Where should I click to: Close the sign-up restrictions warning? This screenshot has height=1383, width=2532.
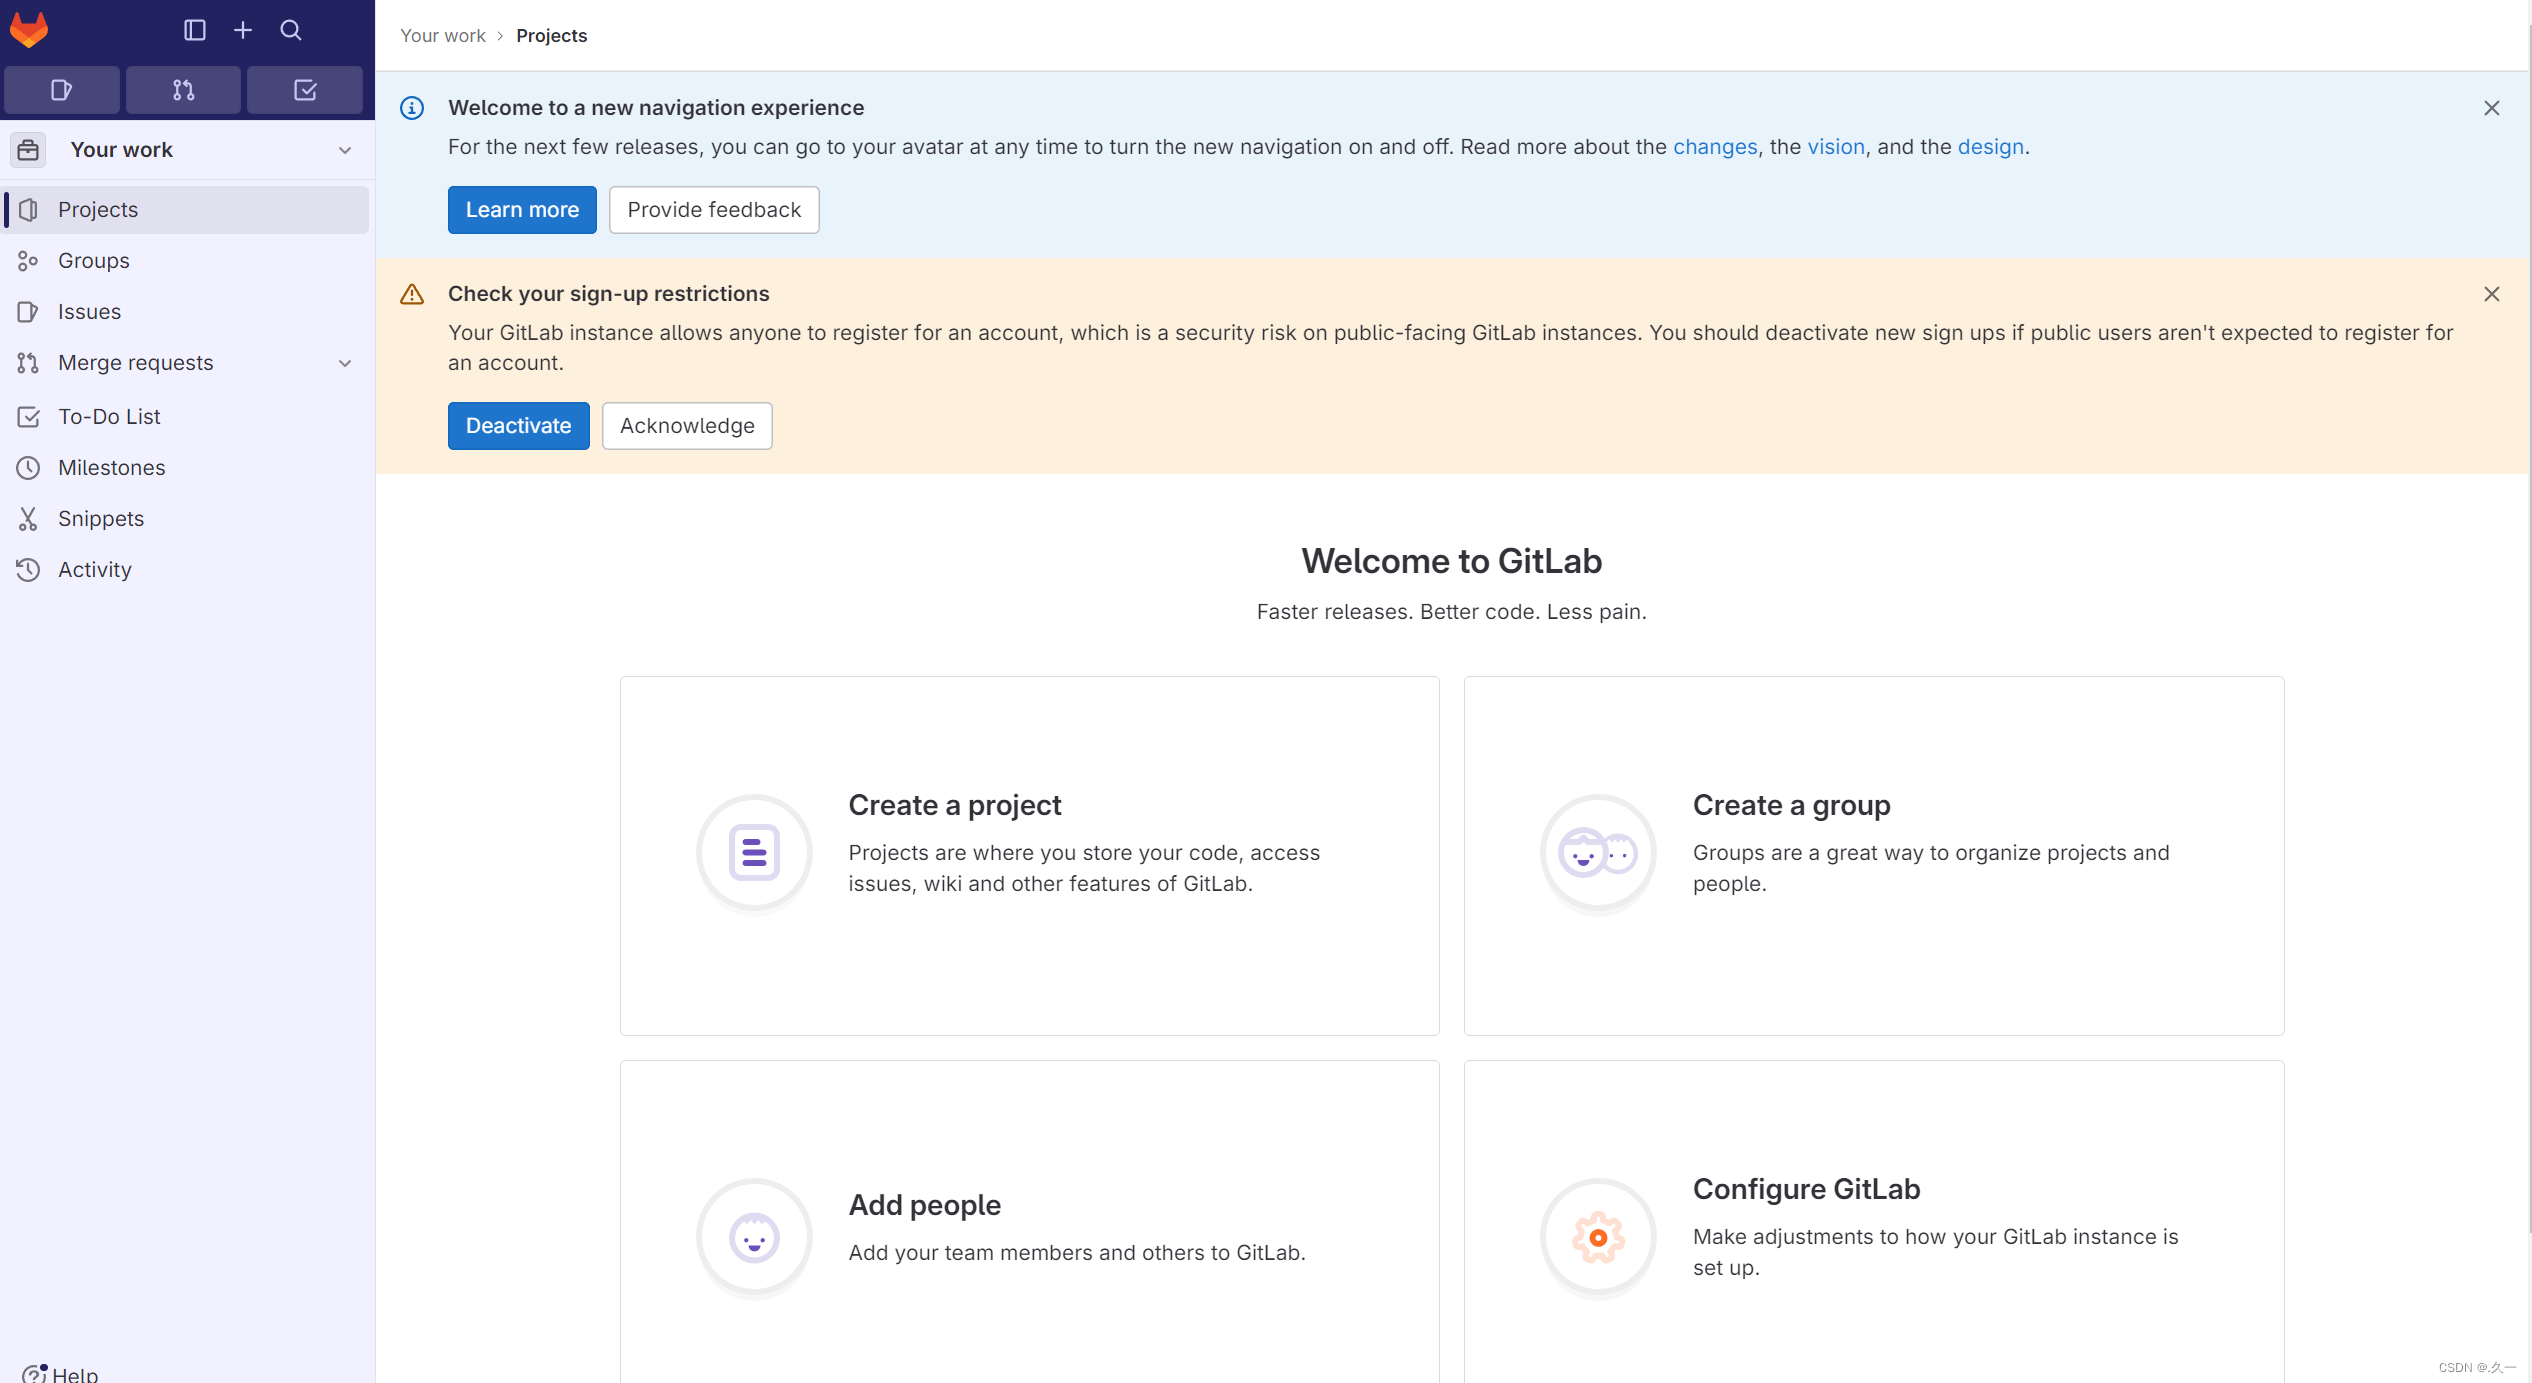2491,294
